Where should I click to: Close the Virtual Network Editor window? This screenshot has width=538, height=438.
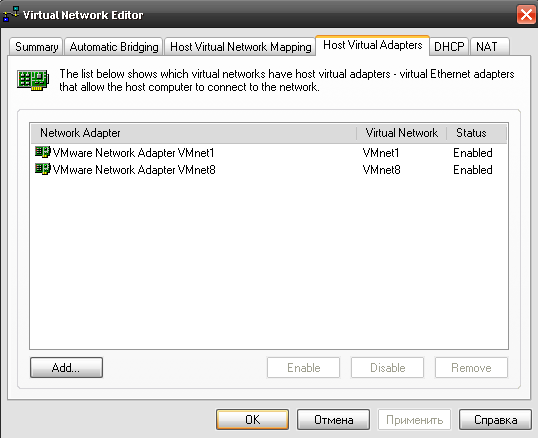[526, 15]
